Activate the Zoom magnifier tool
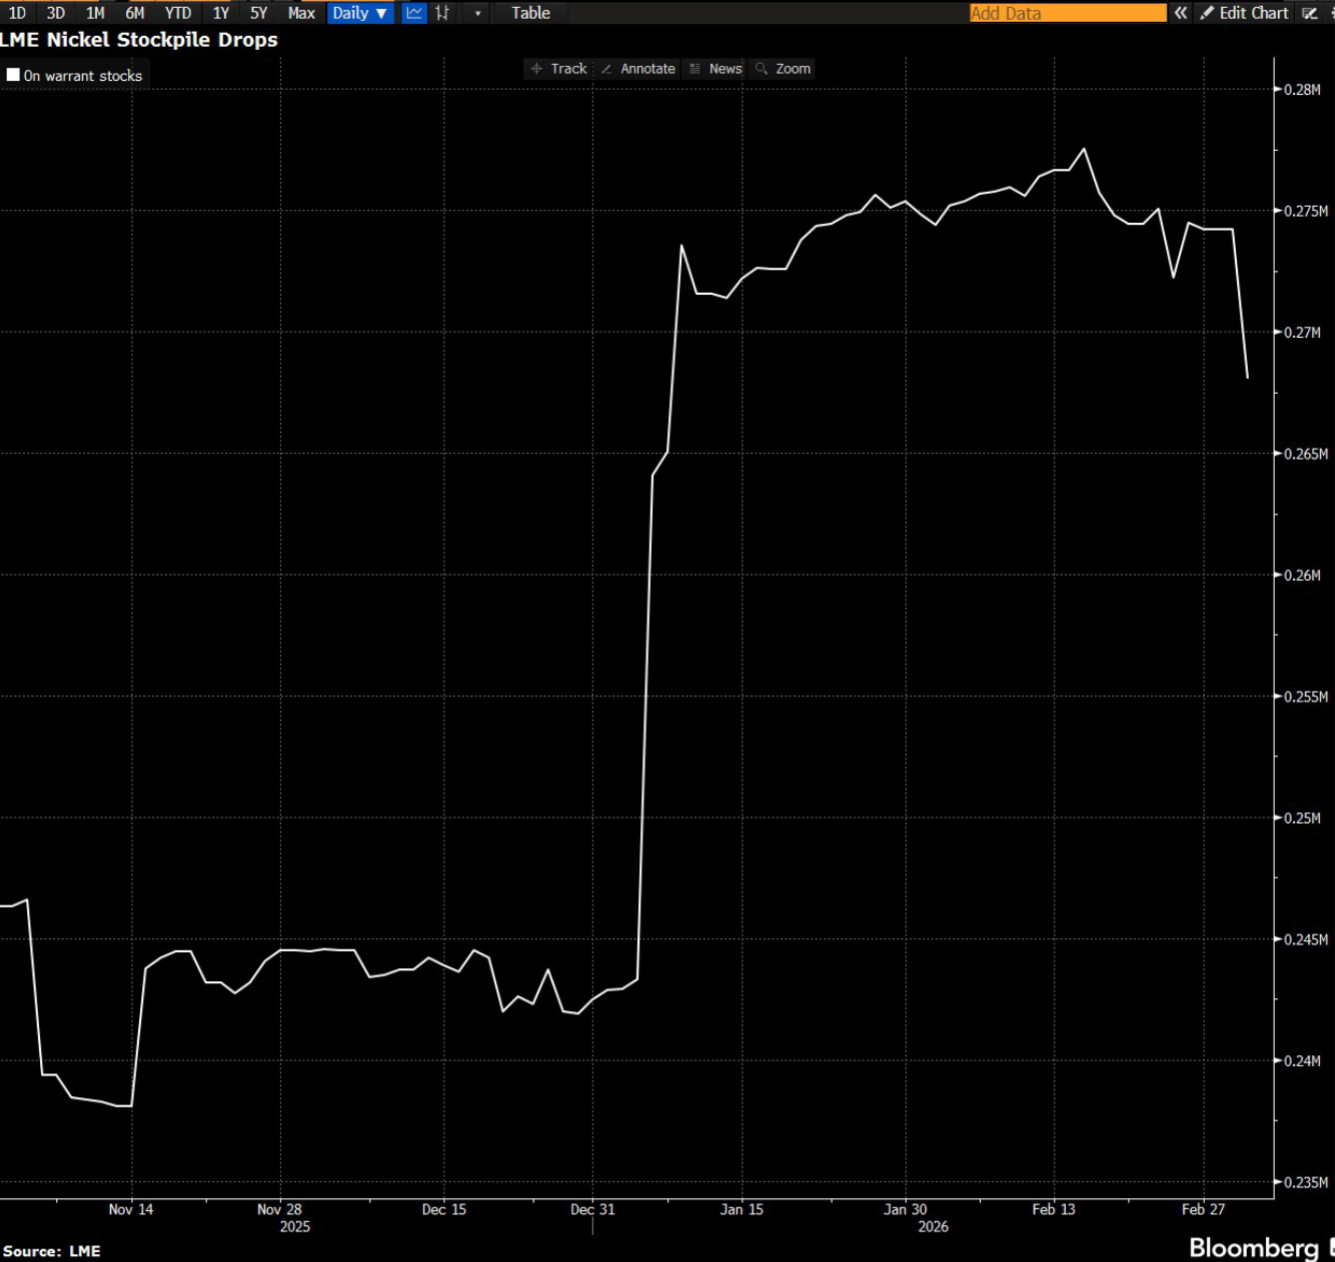This screenshot has height=1262, width=1335. pos(783,69)
